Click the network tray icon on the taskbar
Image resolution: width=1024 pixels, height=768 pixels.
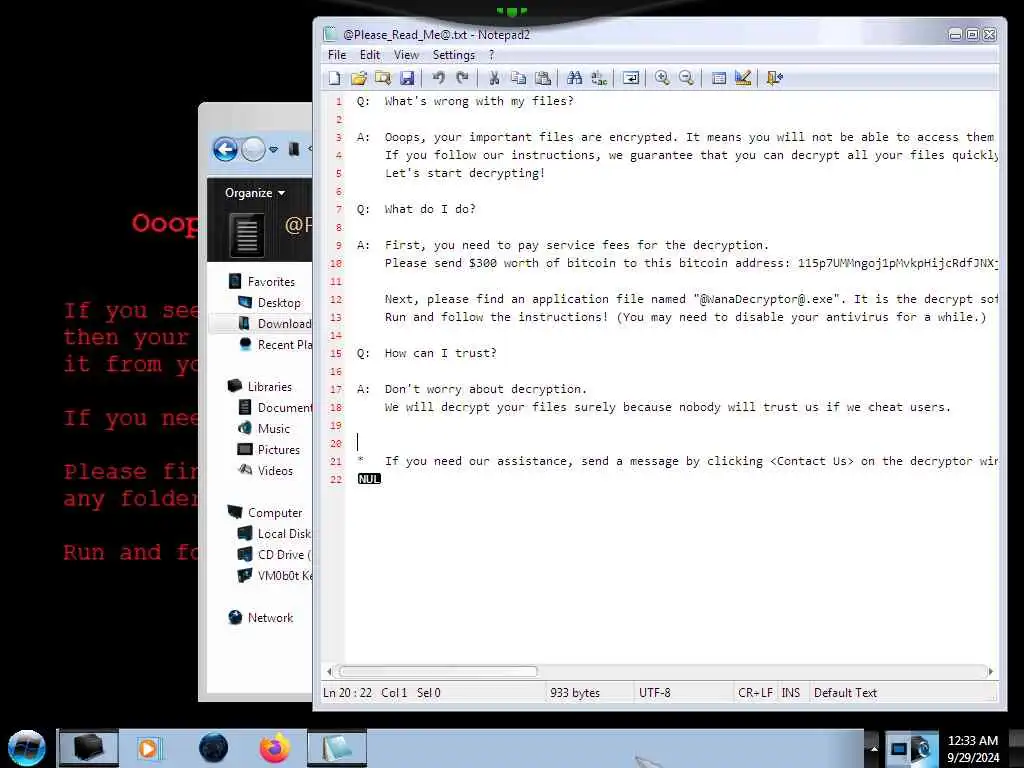[x=899, y=749]
